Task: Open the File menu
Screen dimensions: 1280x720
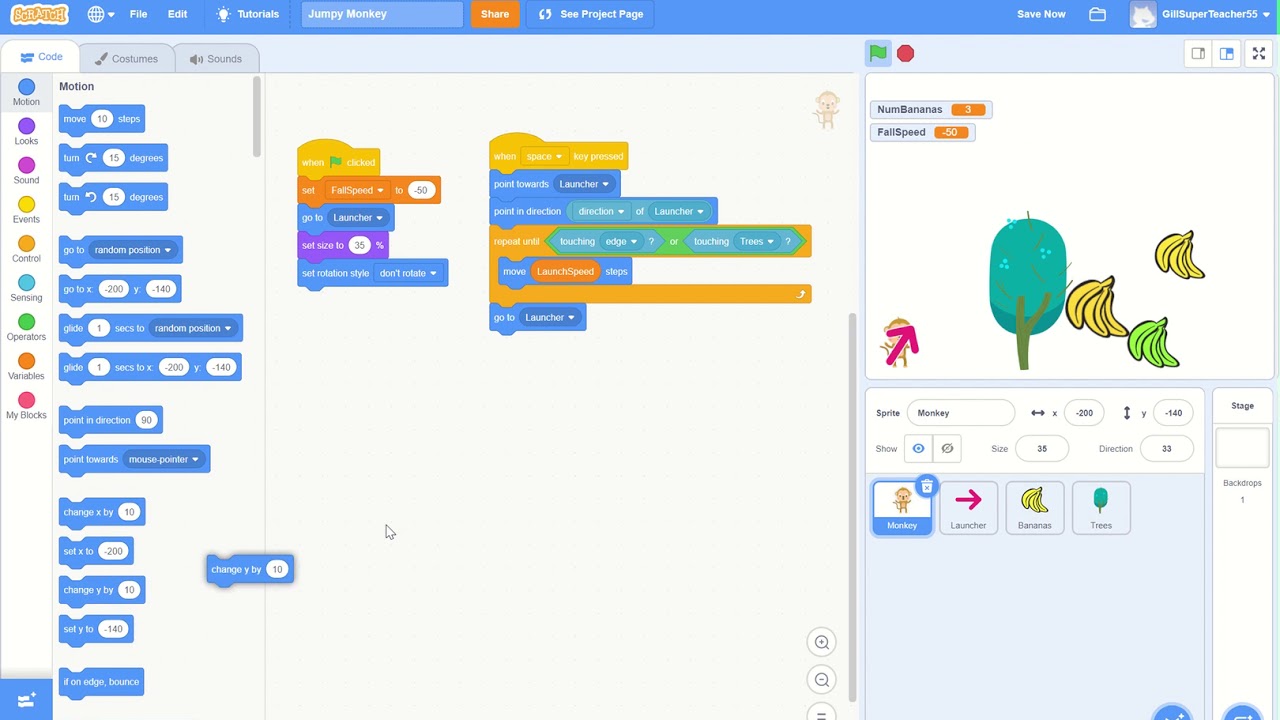Action: pos(138,14)
